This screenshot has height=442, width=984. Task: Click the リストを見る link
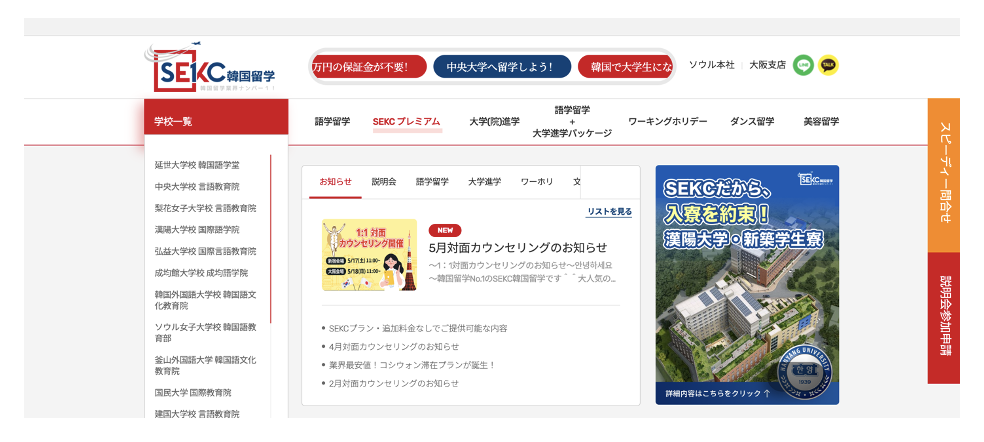609,212
